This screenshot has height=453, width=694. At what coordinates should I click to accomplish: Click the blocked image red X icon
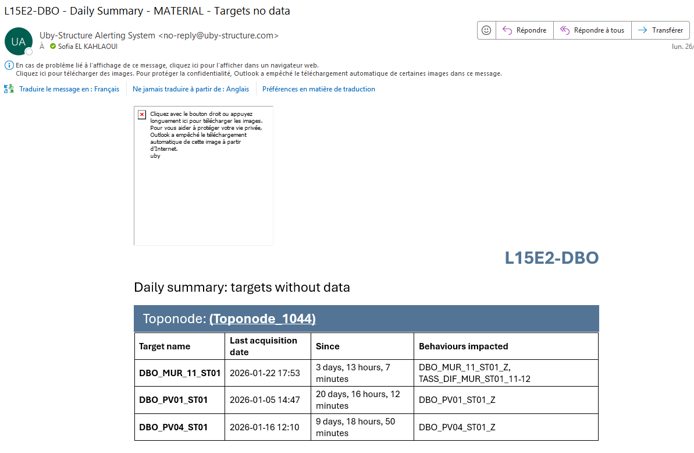[x=142, y=115]
